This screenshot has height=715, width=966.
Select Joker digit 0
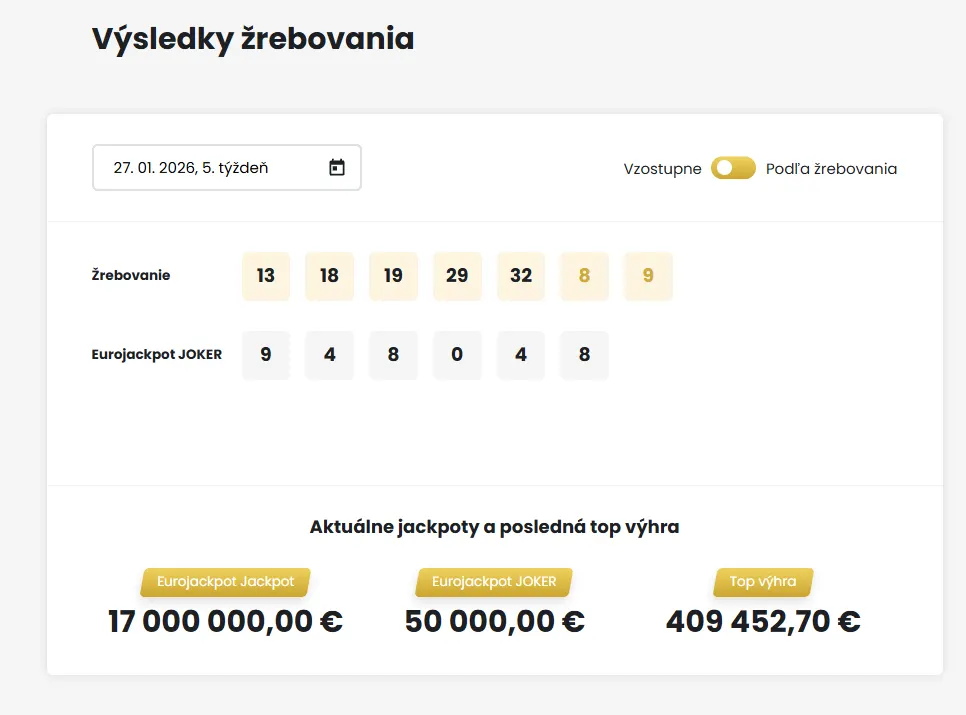pos(457,354)
